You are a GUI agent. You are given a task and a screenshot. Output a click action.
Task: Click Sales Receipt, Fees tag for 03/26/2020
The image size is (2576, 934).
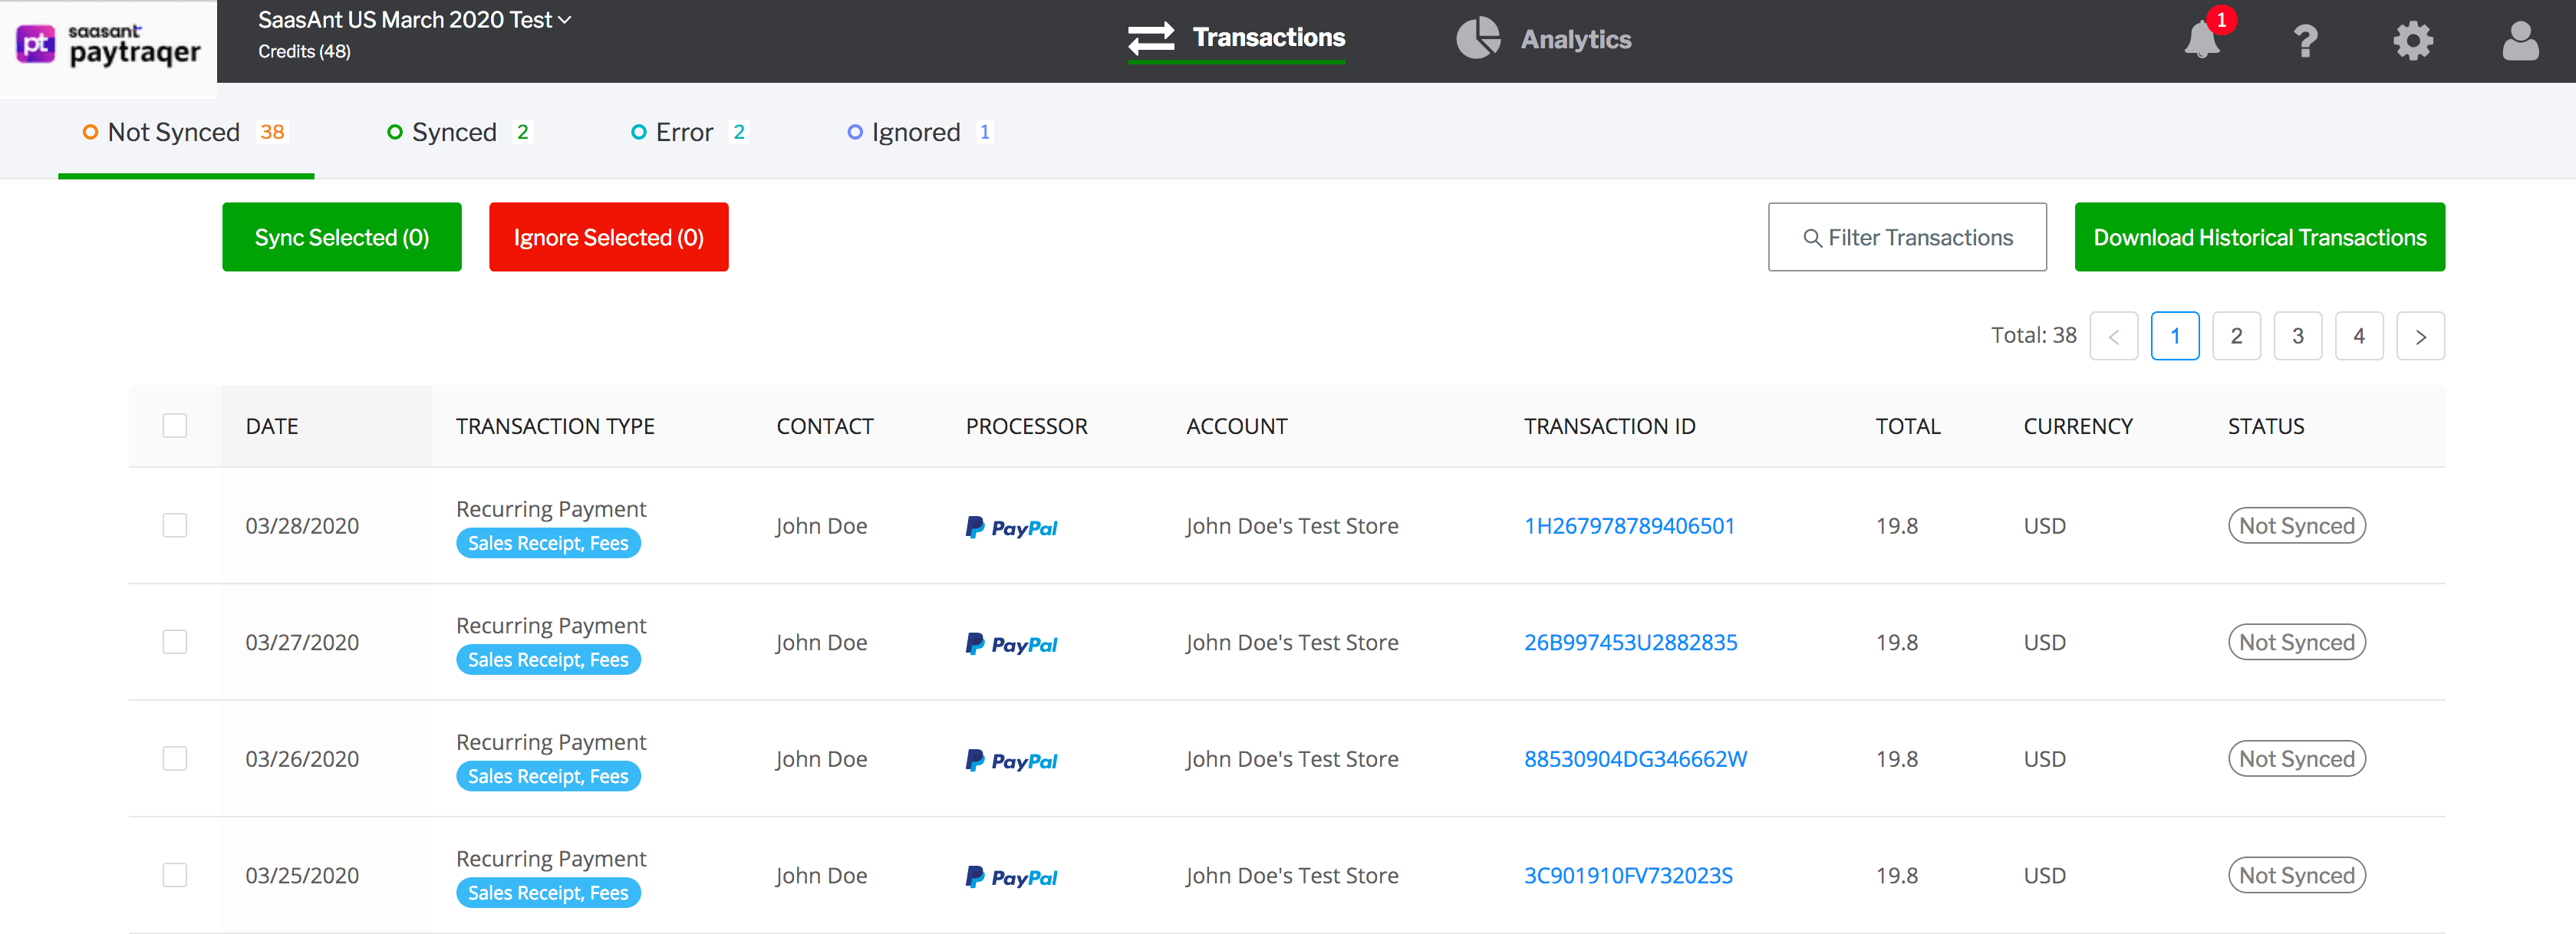point(548,776)
